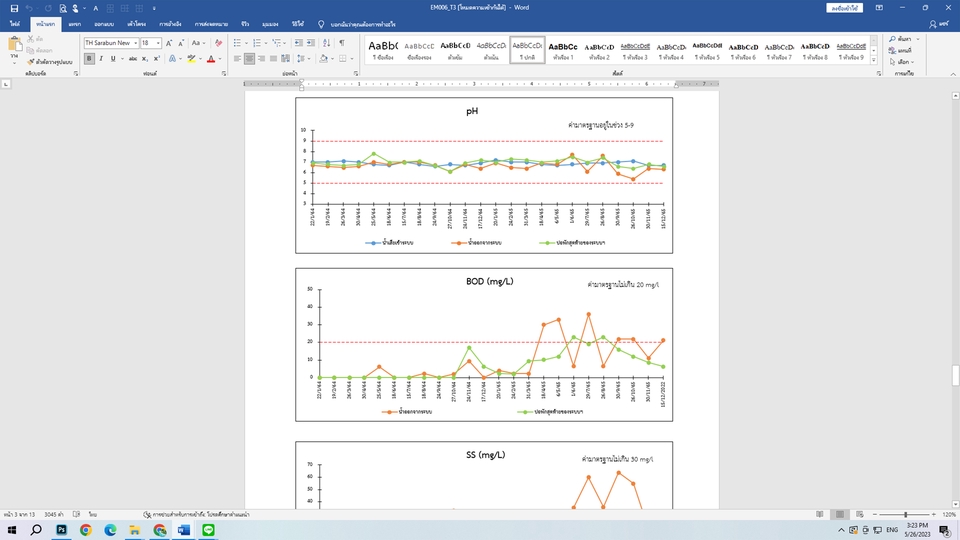
Task: Open the Find search icon
Action: click(x=893, y=39)
